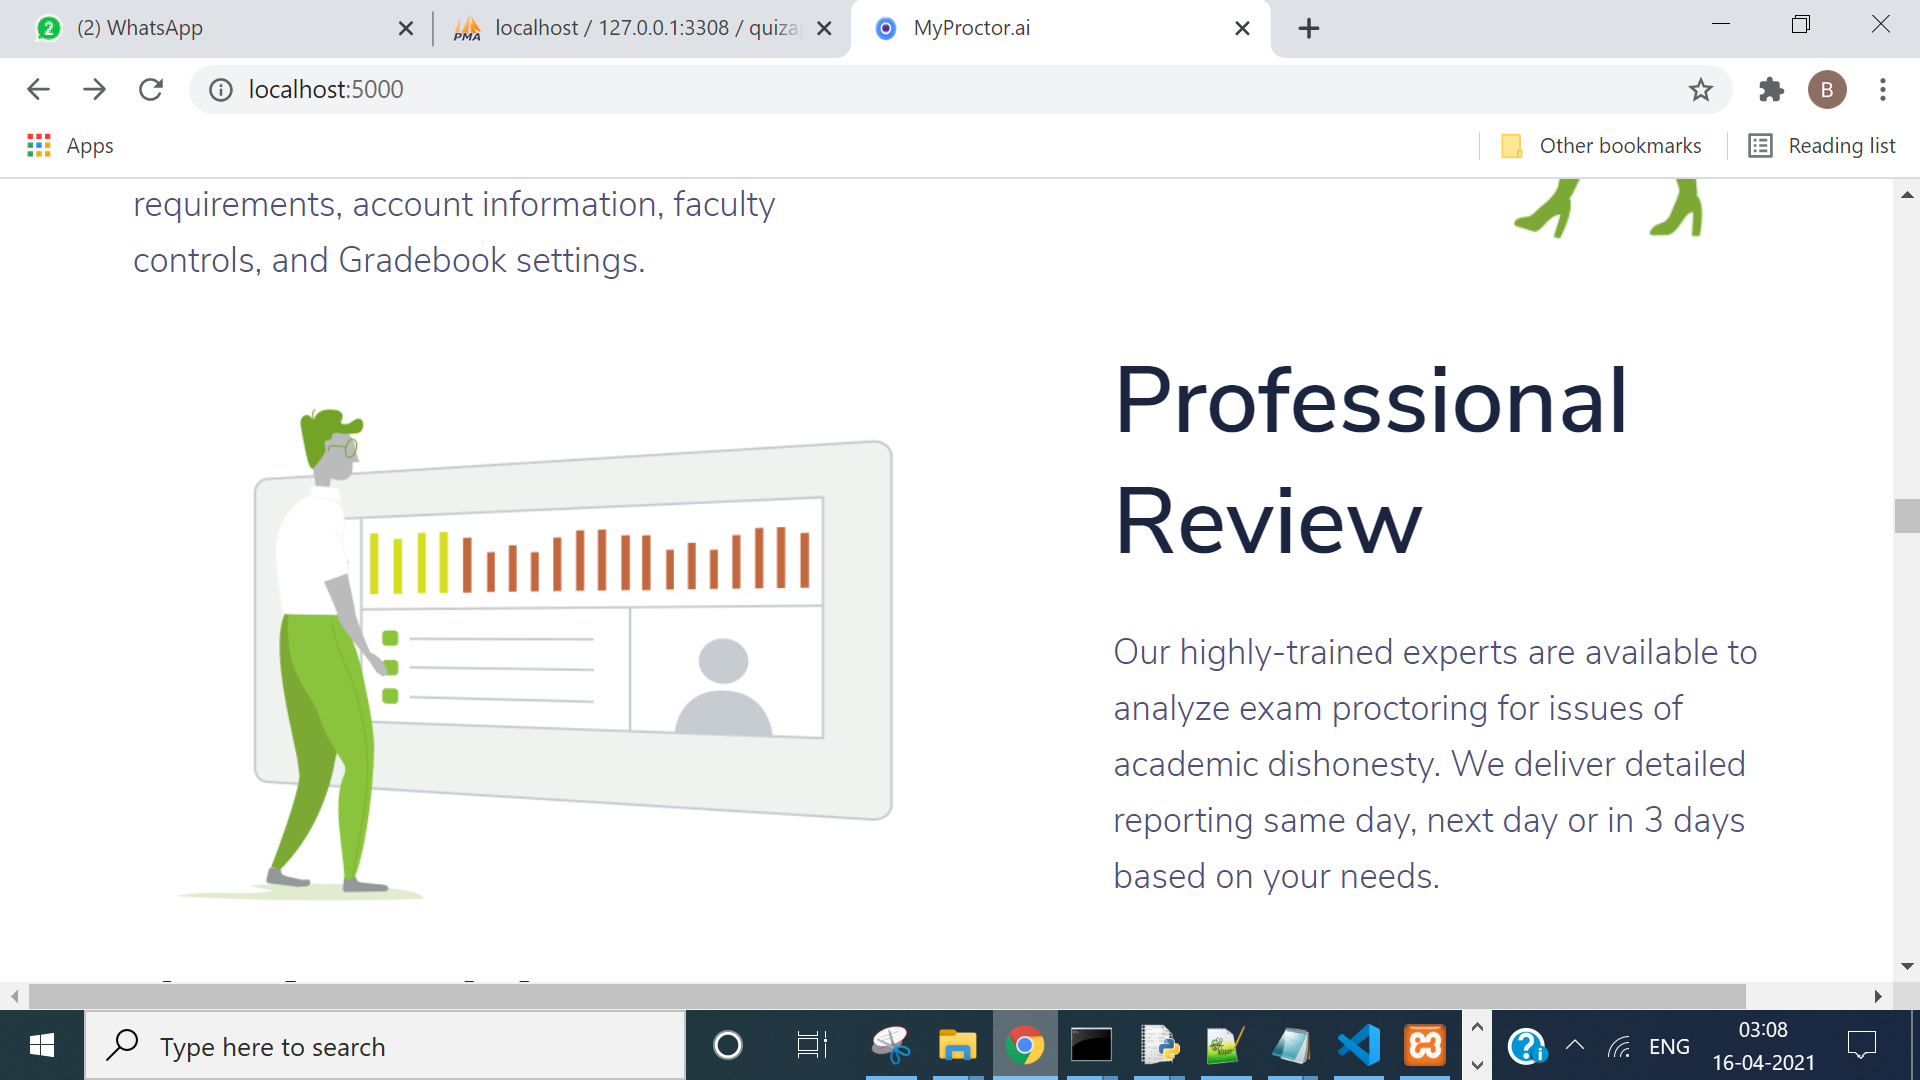This screenshot has height=1080, width=1920.
Task: Click the localhost:5000 address bar
Action: [x=900, y=90]
